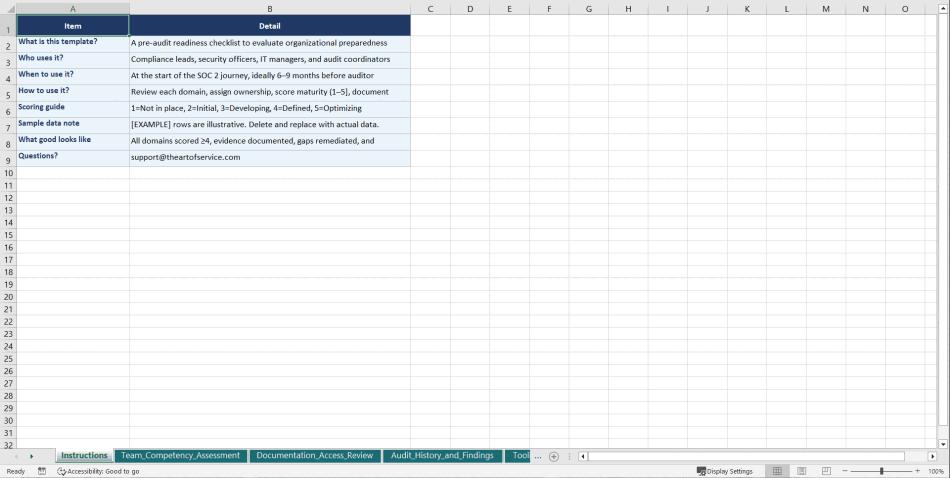Click the macro recording icon in status bar
This screenshot has width=950, height=478.
pos(42,471)
